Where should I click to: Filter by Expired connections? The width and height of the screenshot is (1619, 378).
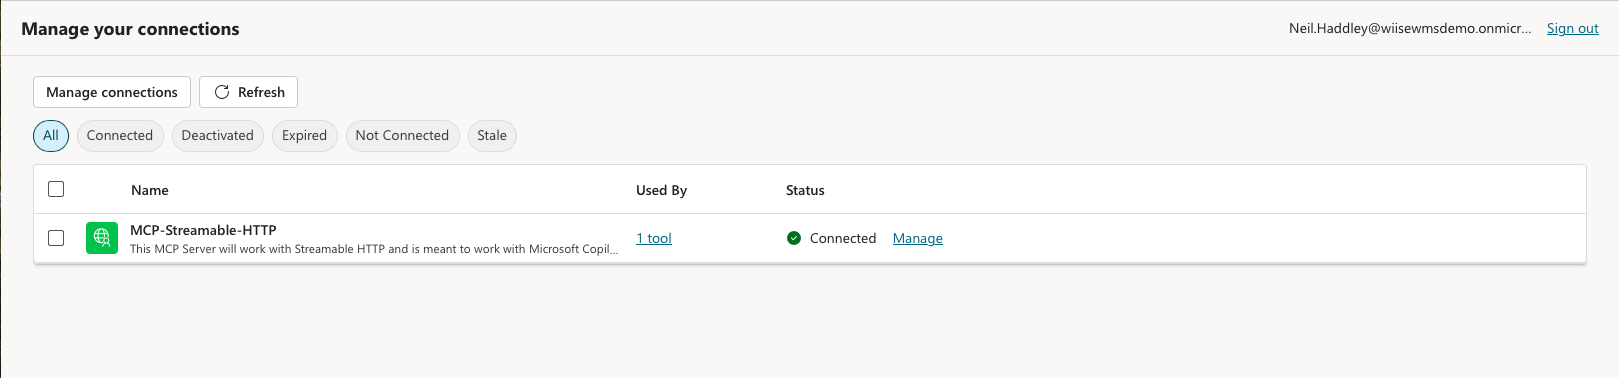click(304, 136)
